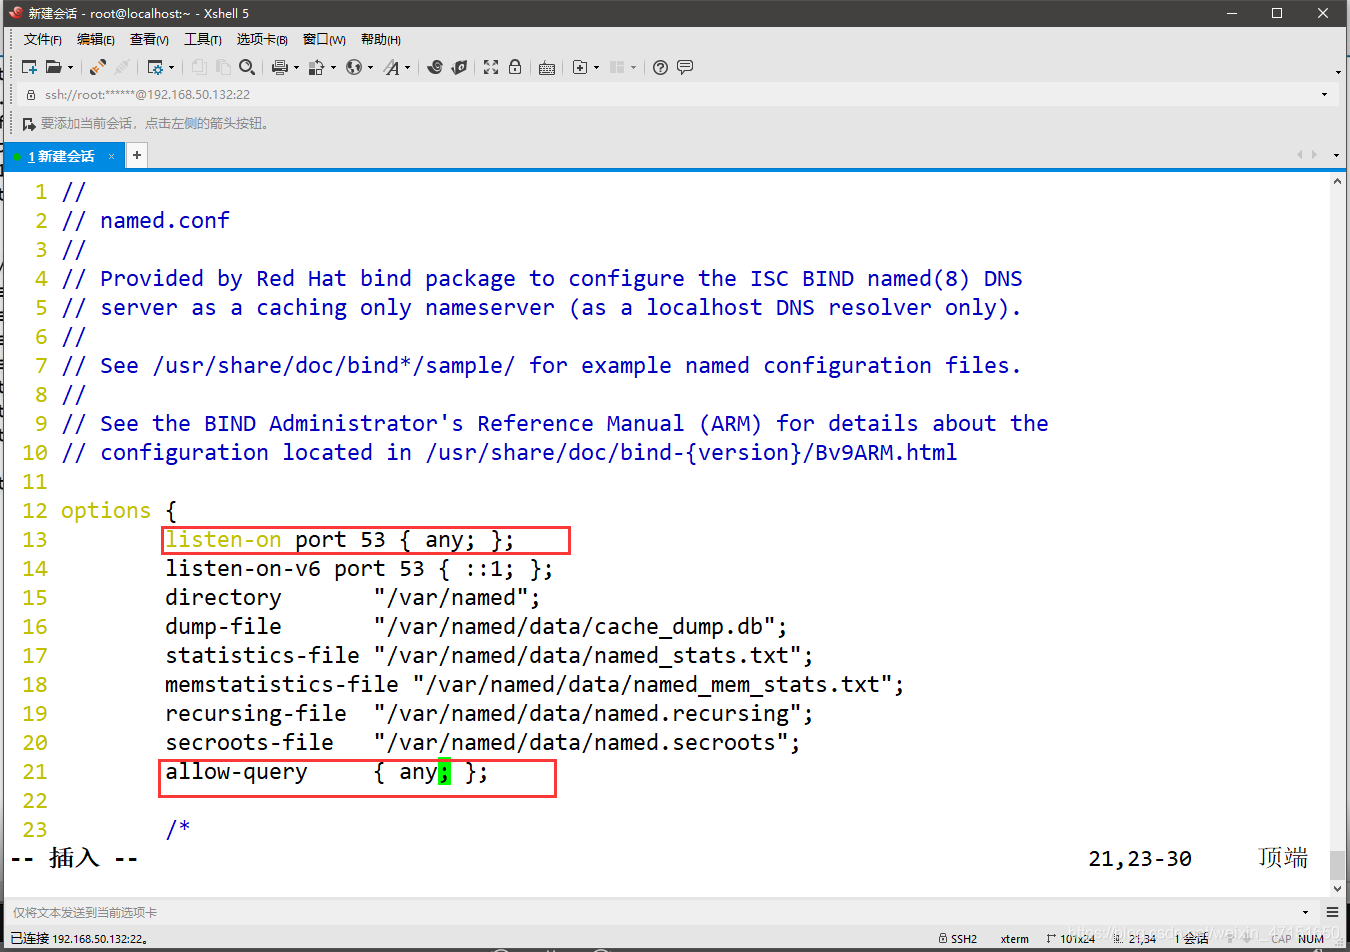This screenshot has width=1350, height=952.
Task: Click the toolbar overflow arrow at right
Action: tap(1338, 72)
